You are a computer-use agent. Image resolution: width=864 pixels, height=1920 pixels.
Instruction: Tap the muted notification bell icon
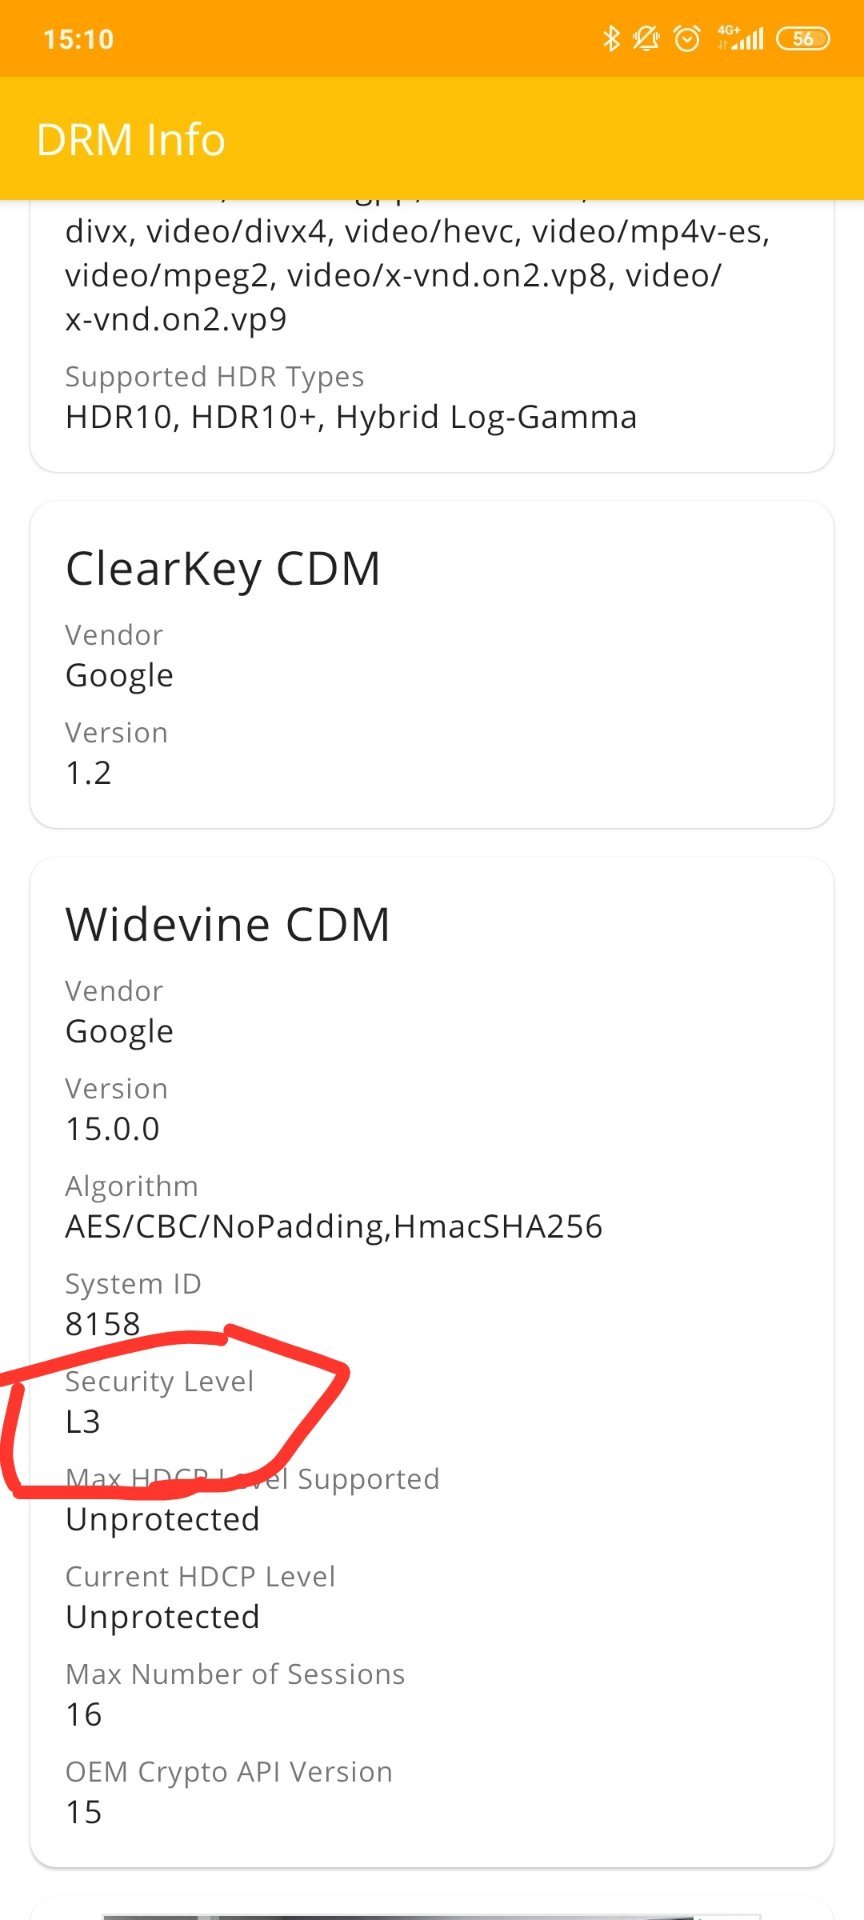pyautogui.click(x=647, y=39)
